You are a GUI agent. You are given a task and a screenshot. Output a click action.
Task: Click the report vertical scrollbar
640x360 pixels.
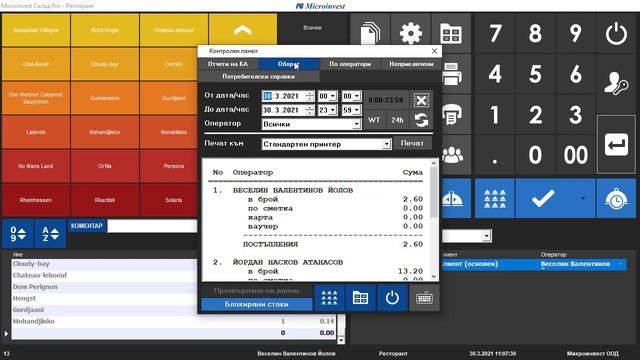point(434,220)
